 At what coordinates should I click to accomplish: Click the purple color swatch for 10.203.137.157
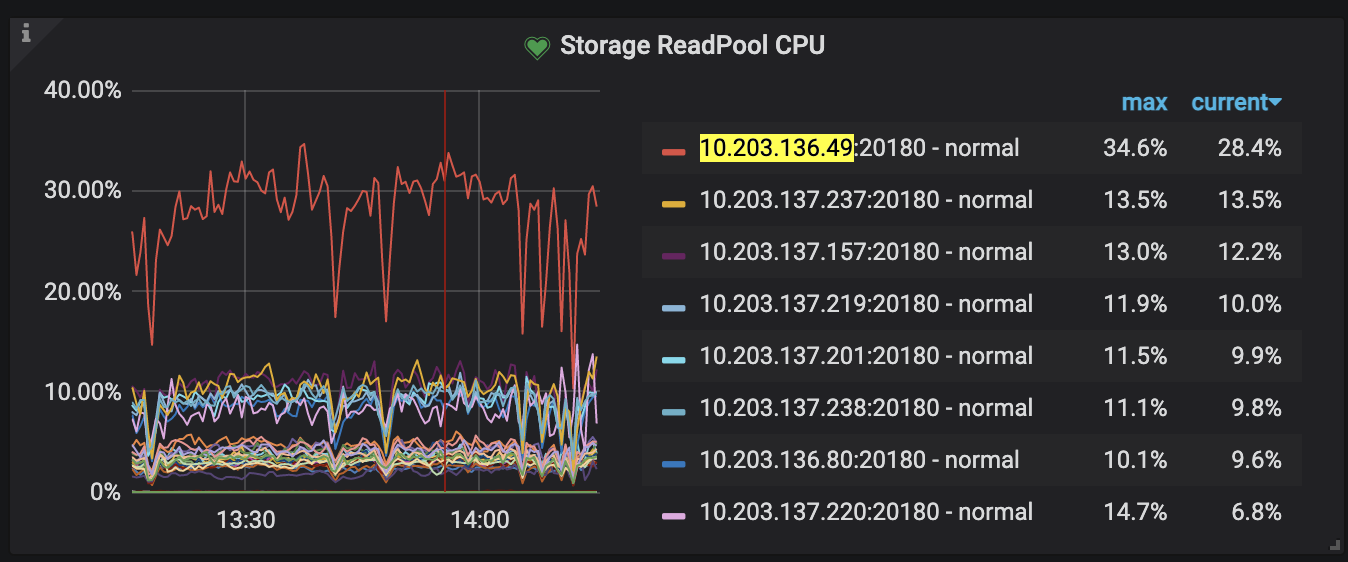[x=673, y=255]
